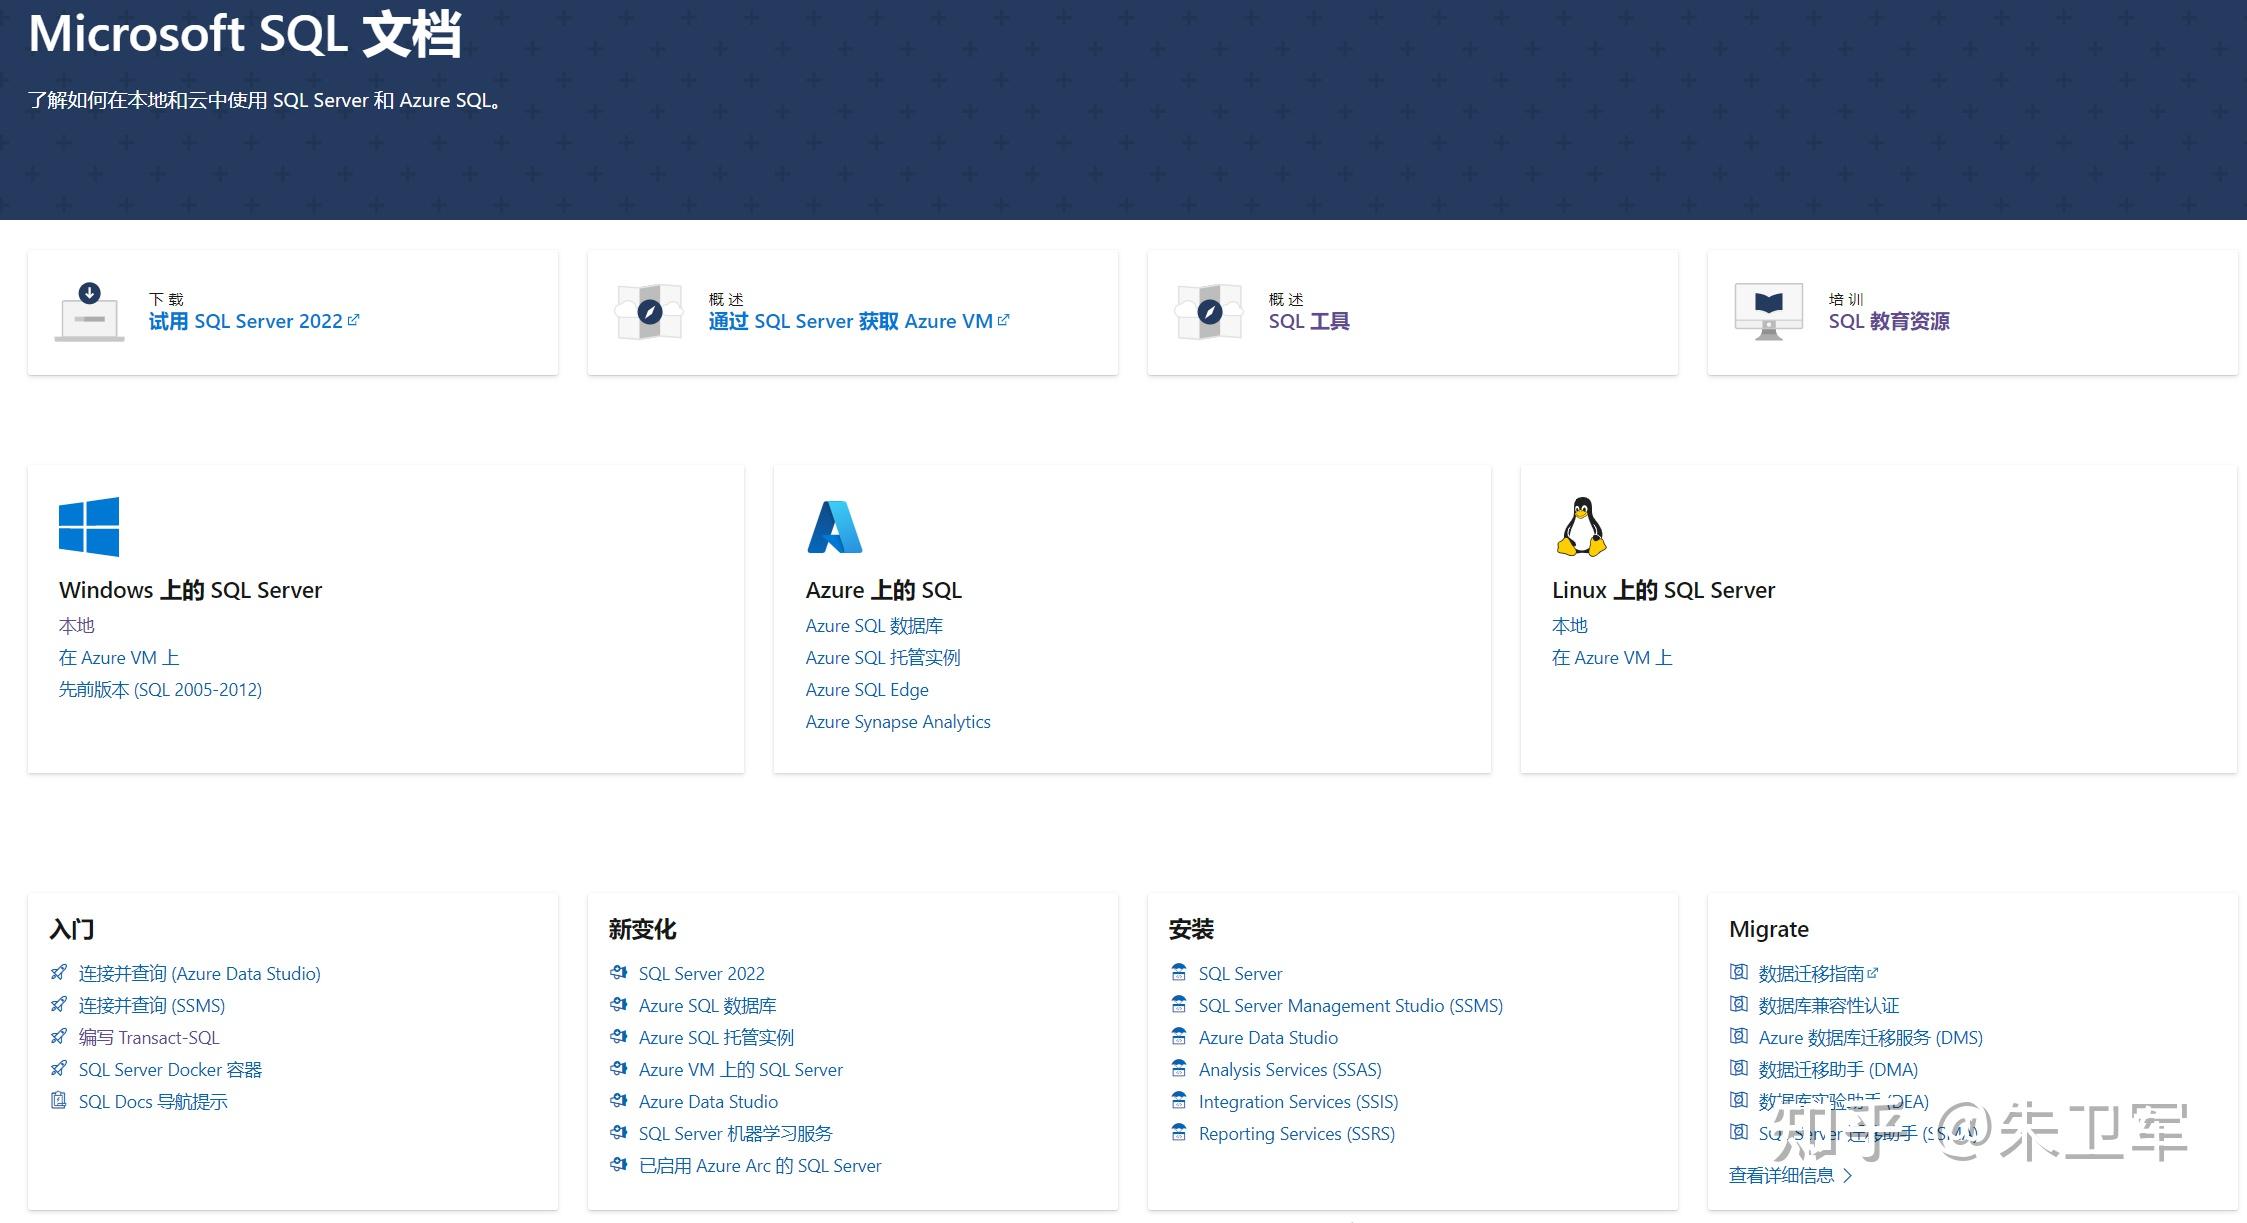Open the 先前版本 (SQL 2005-2012) link
2247x1223 pixels.
[160, 690]
